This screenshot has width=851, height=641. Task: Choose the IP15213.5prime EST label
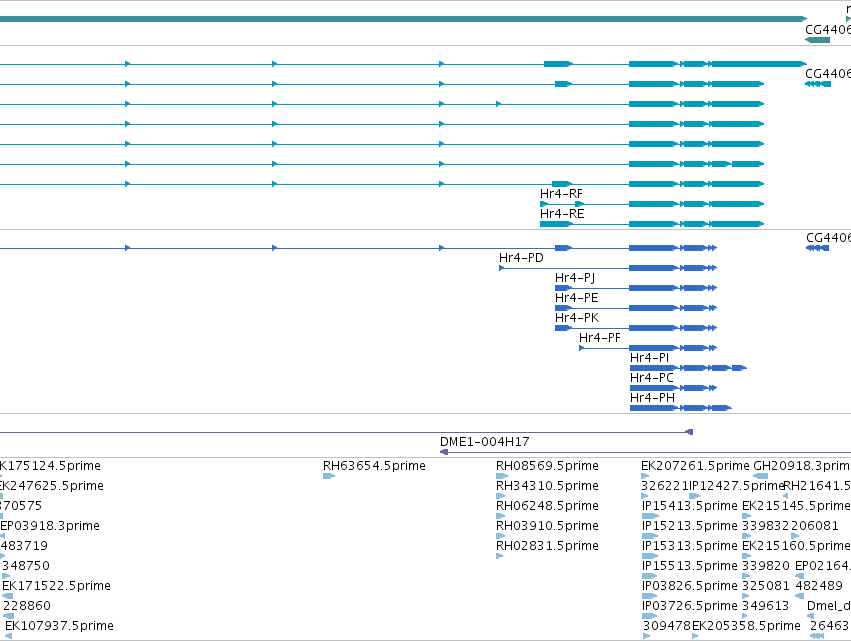[689, 525]
